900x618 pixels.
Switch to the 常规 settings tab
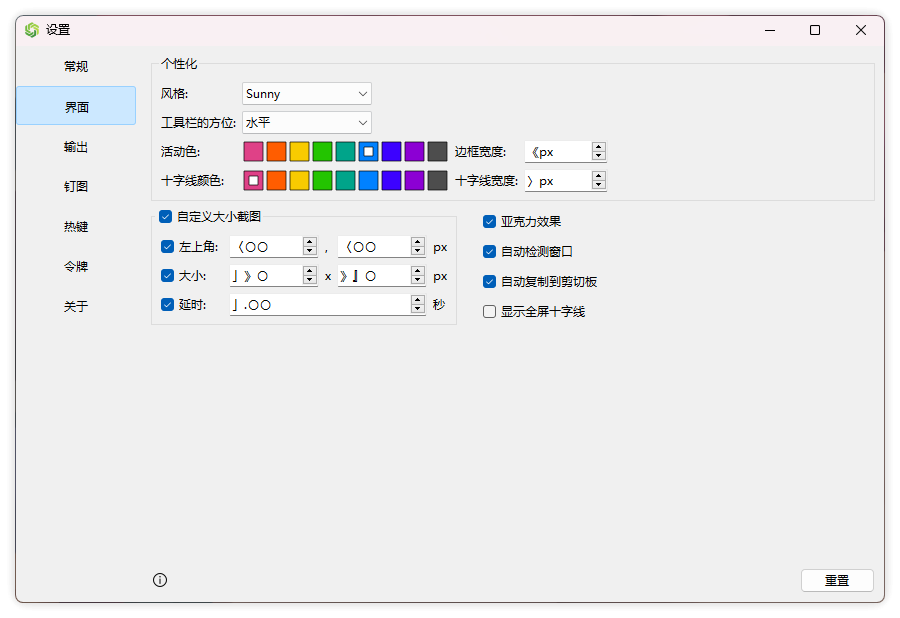(x=76, y=66)
